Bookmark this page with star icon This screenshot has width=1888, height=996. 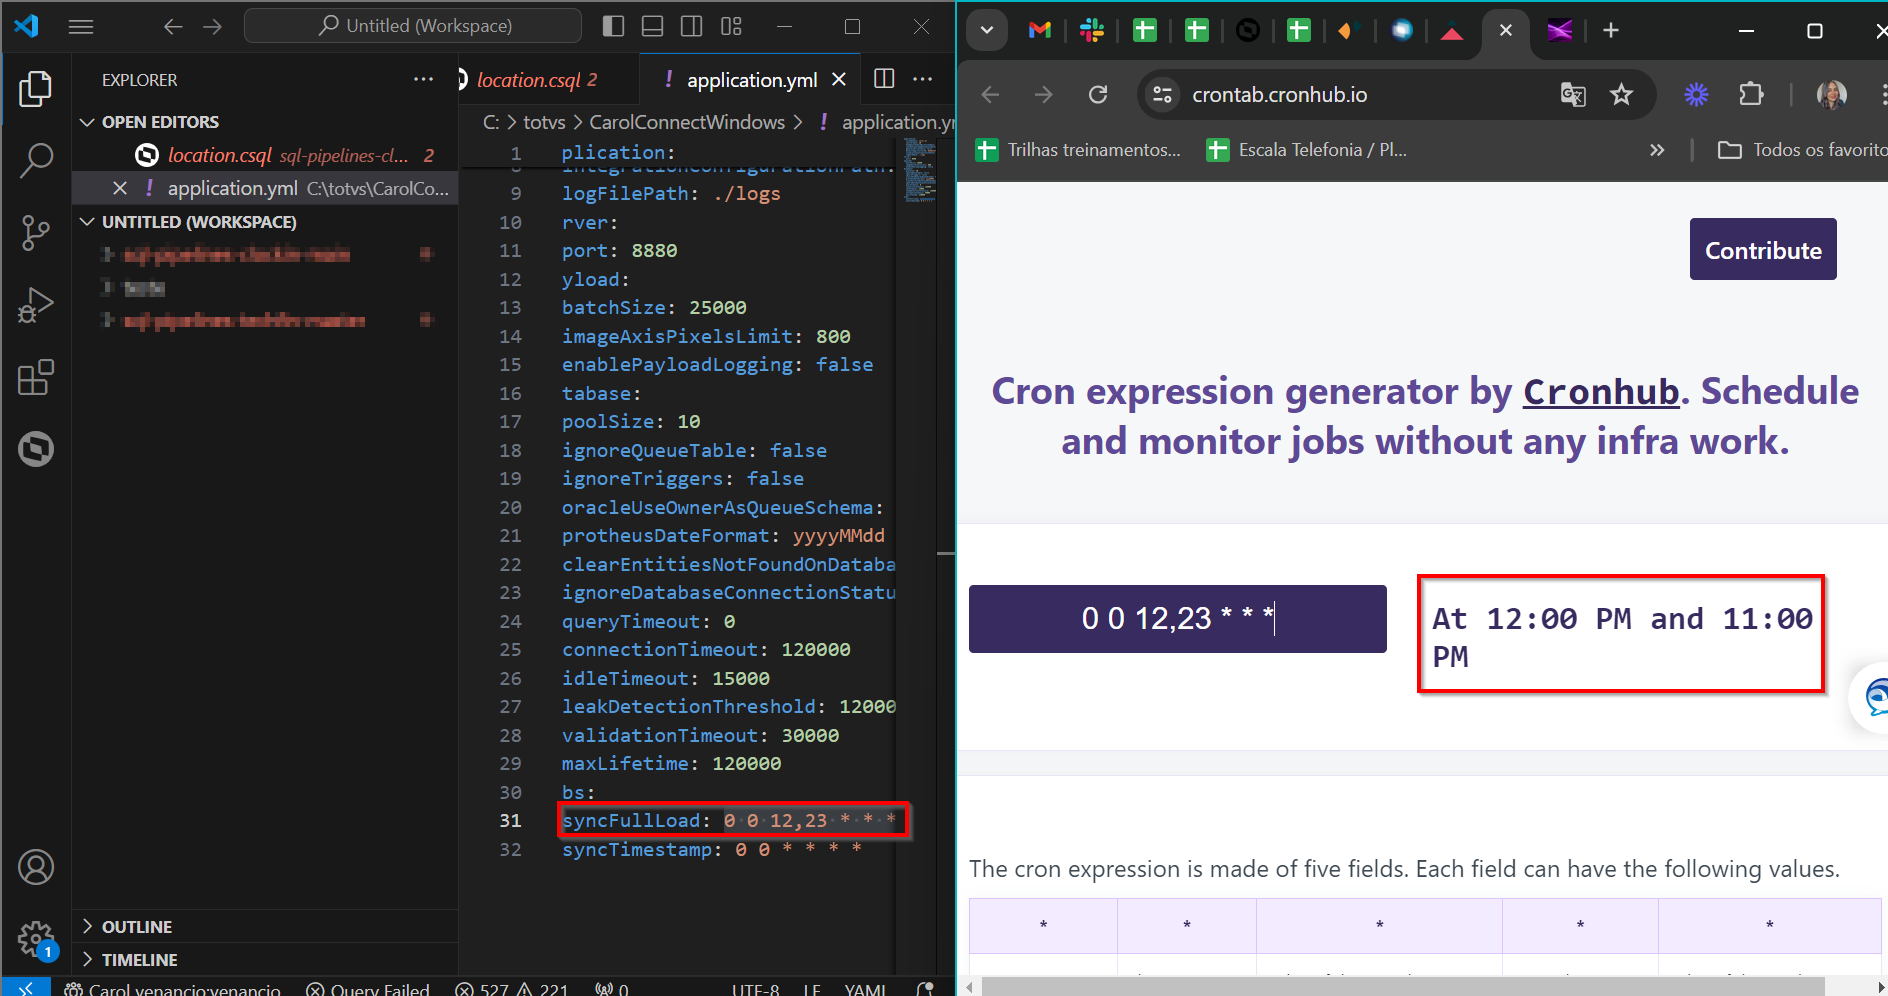[x=1621, y=95]
